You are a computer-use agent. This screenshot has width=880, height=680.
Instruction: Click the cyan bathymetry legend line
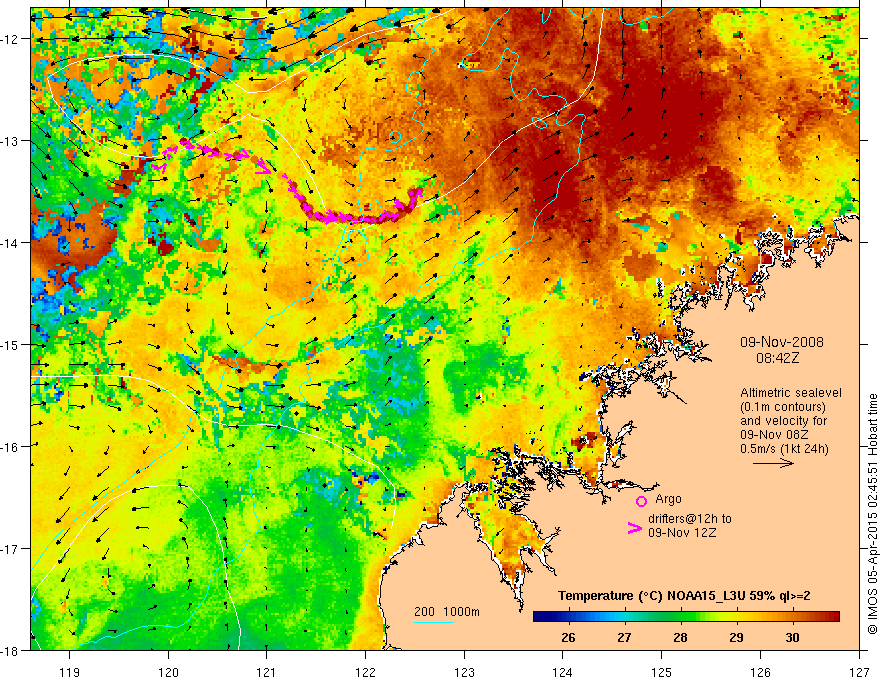(434, 622)
